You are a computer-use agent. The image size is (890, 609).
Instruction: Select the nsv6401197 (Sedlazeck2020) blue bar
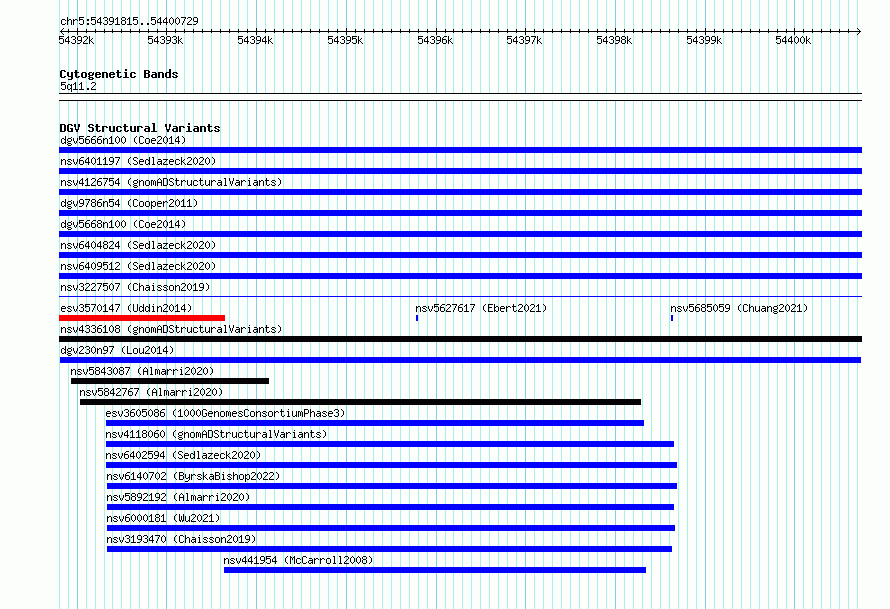click(460, 171)
